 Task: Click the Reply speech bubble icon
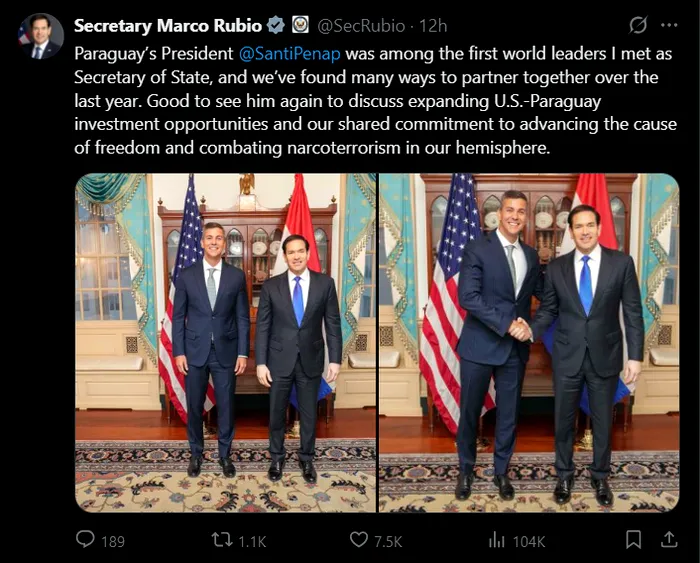click(x=86, y=540)
